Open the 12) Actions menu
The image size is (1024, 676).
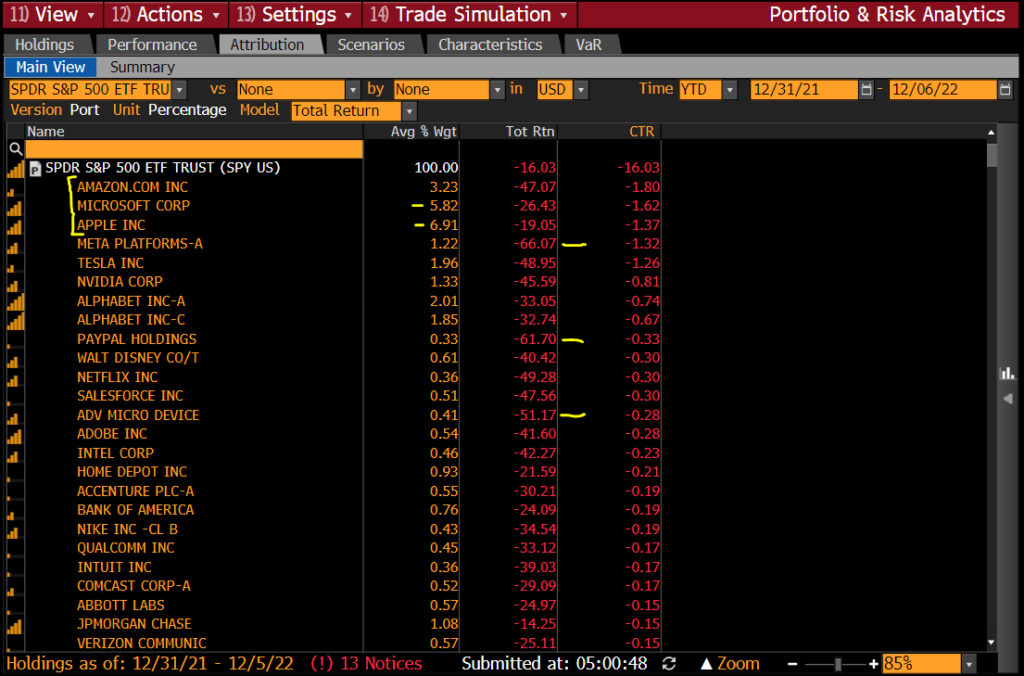click(165, 14)
